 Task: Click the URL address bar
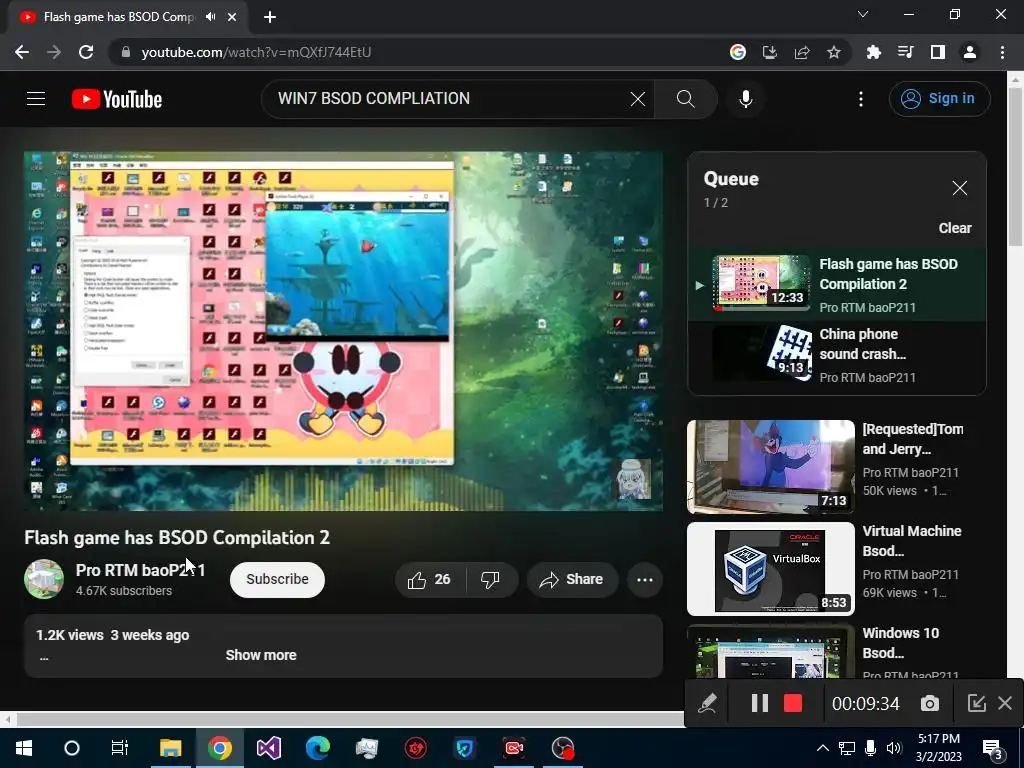418,52
